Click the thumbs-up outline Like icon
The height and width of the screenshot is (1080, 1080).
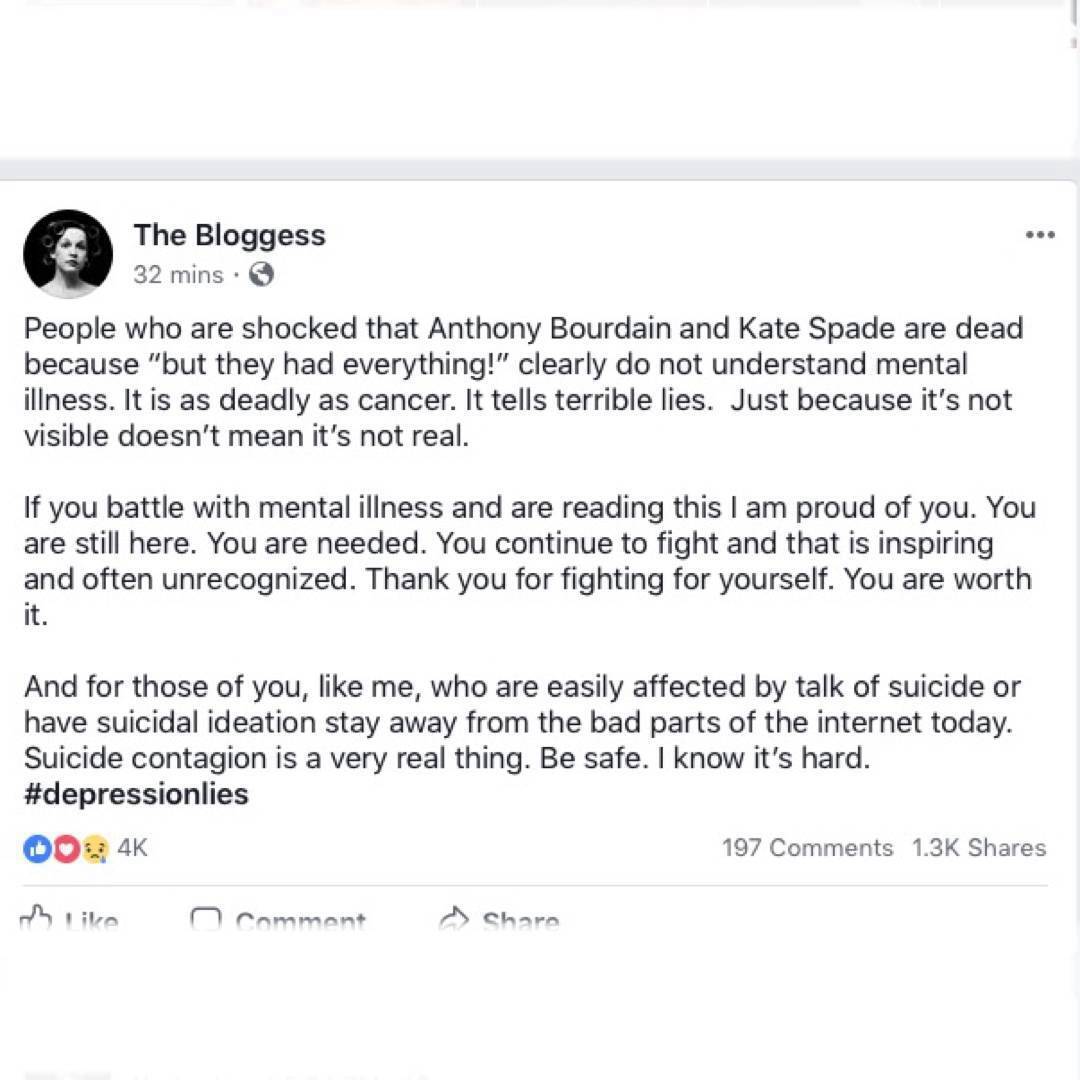point(37,918)
